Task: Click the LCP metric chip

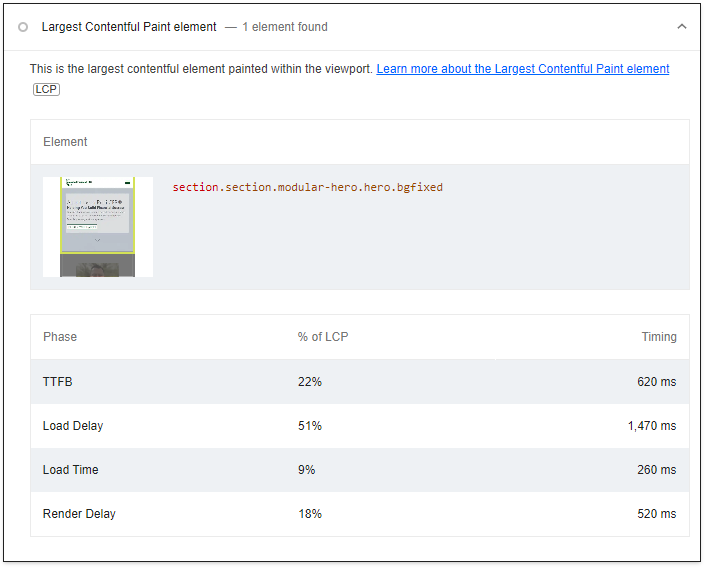Action: (47, 89)
